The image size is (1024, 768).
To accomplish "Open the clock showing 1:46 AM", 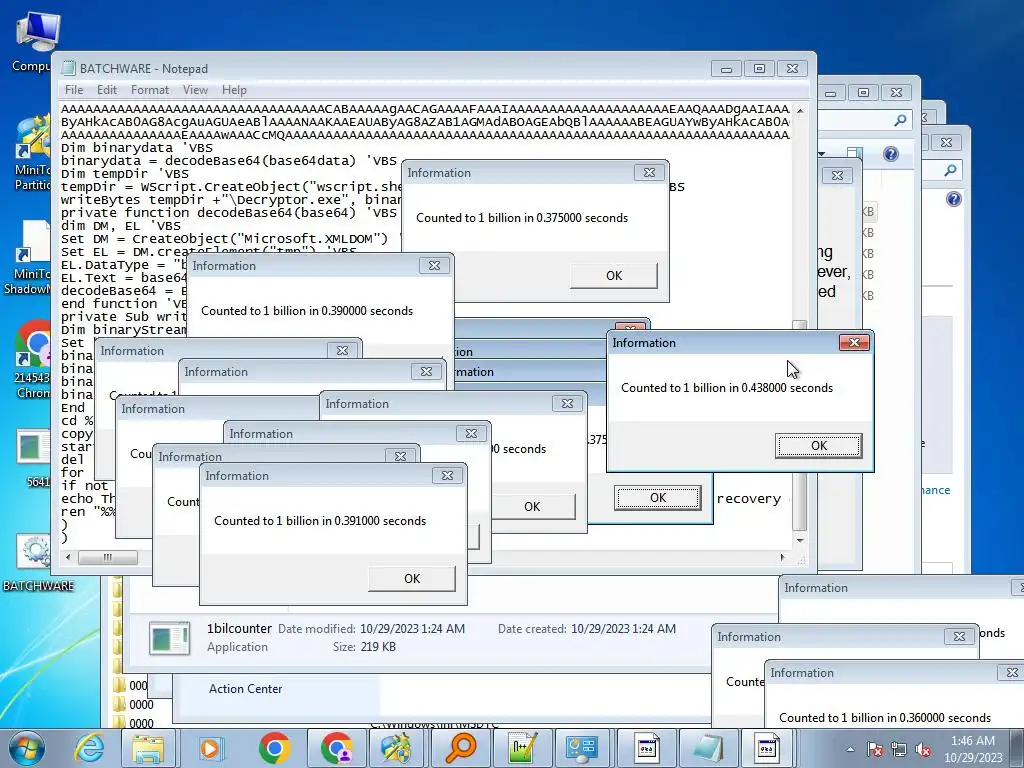I will pos(973,749).
